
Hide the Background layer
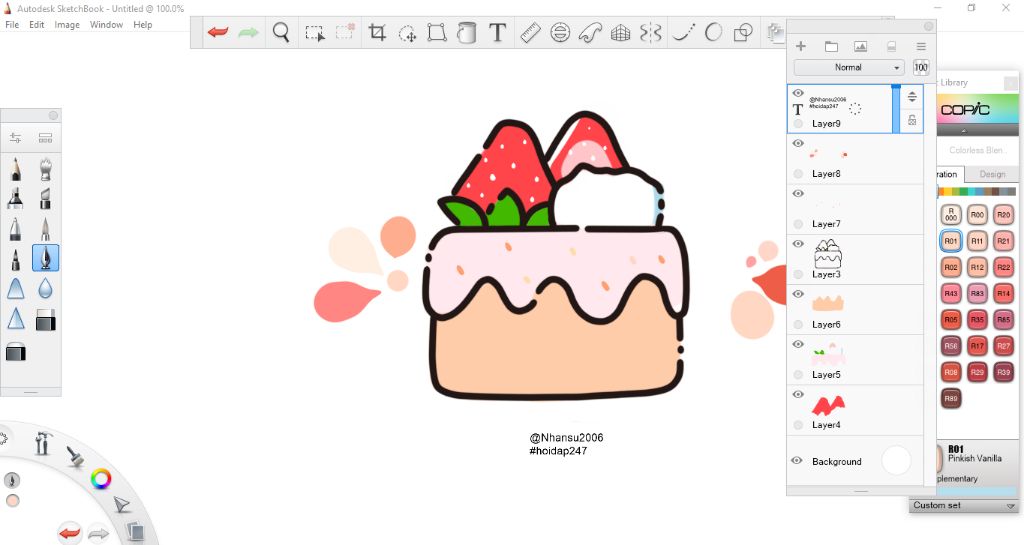click(x=797, y=461)
